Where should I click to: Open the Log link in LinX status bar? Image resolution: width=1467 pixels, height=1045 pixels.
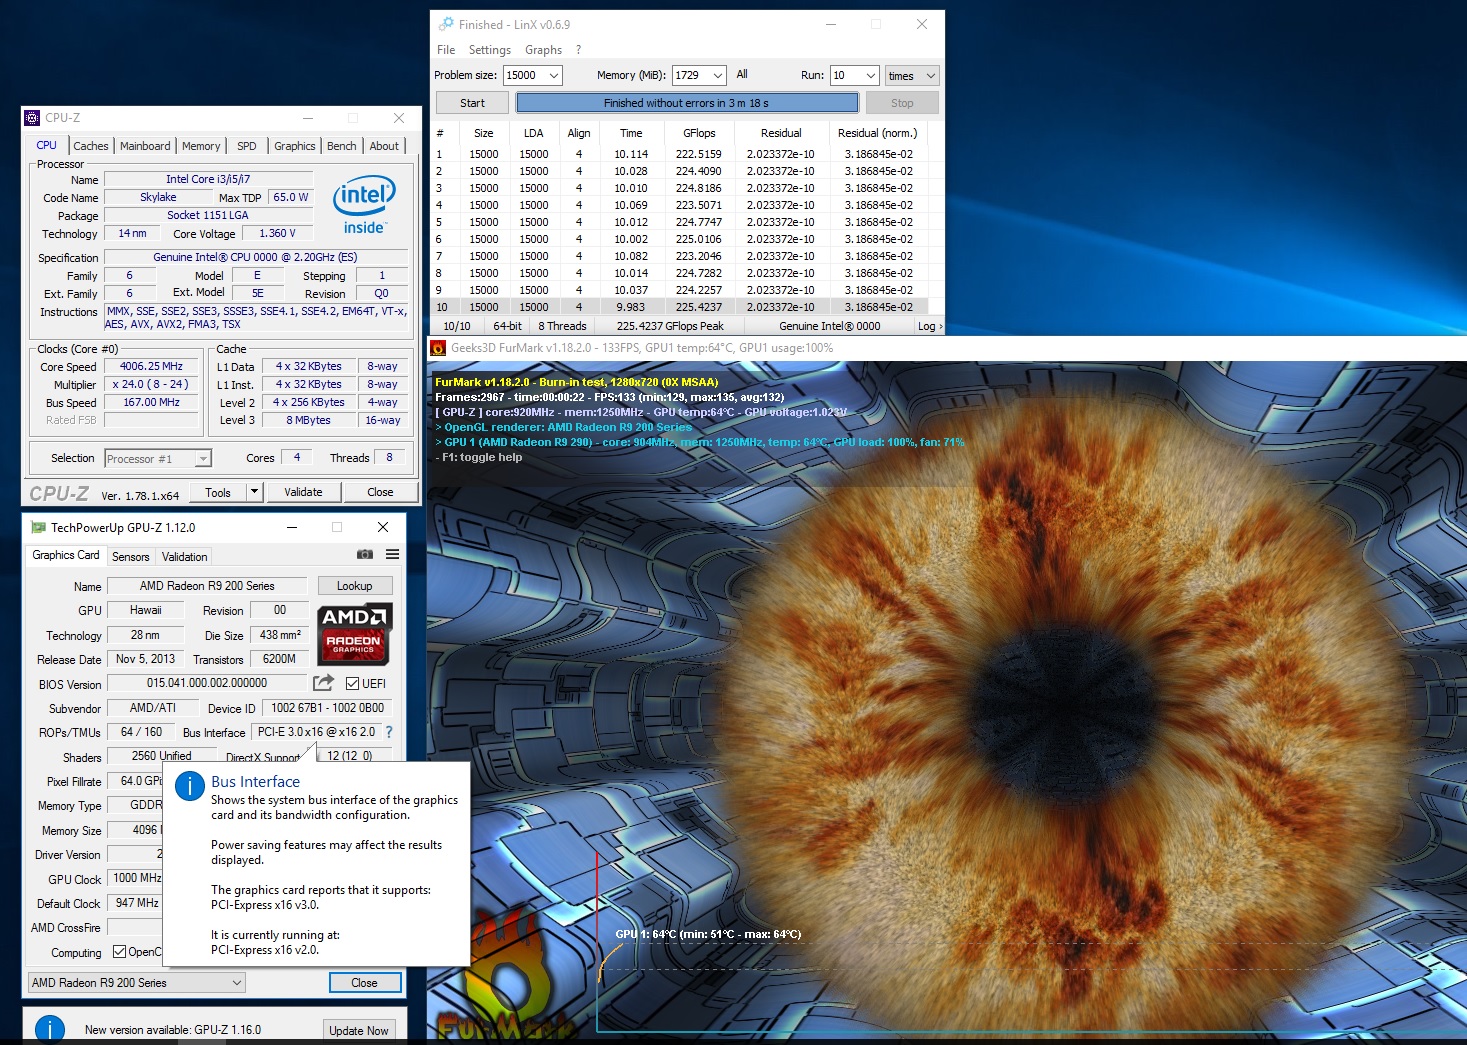(x=929, y=326)
